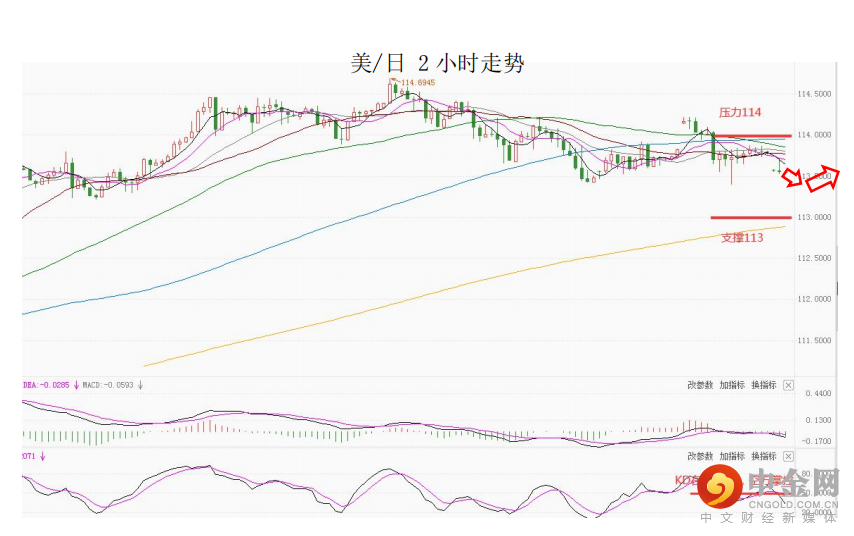Click the pink arrow in the KDJ panel header
Viewport: 854px width, 536px height.
point(43,456)
